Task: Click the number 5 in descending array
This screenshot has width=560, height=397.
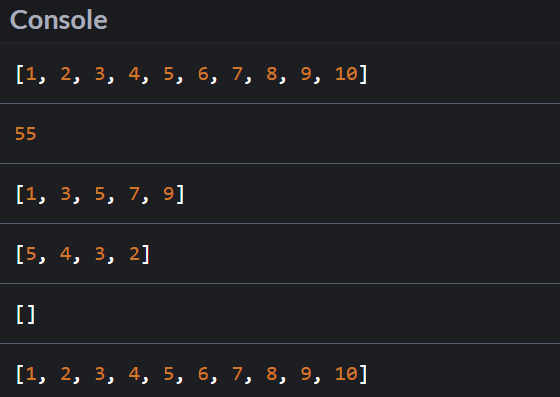Action: point(31,253)
